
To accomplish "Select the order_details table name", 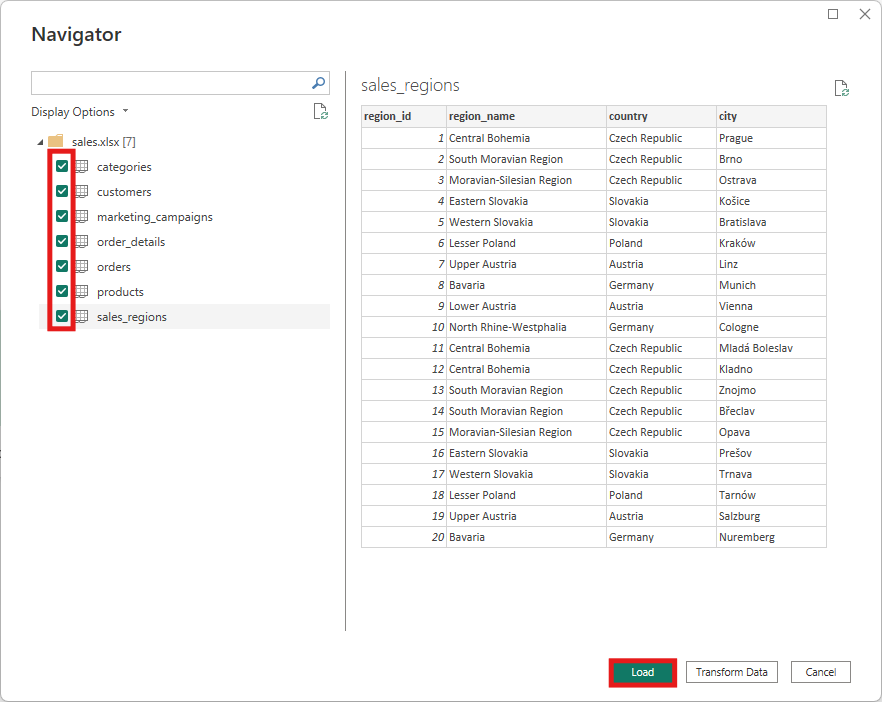I will [131, 242].
